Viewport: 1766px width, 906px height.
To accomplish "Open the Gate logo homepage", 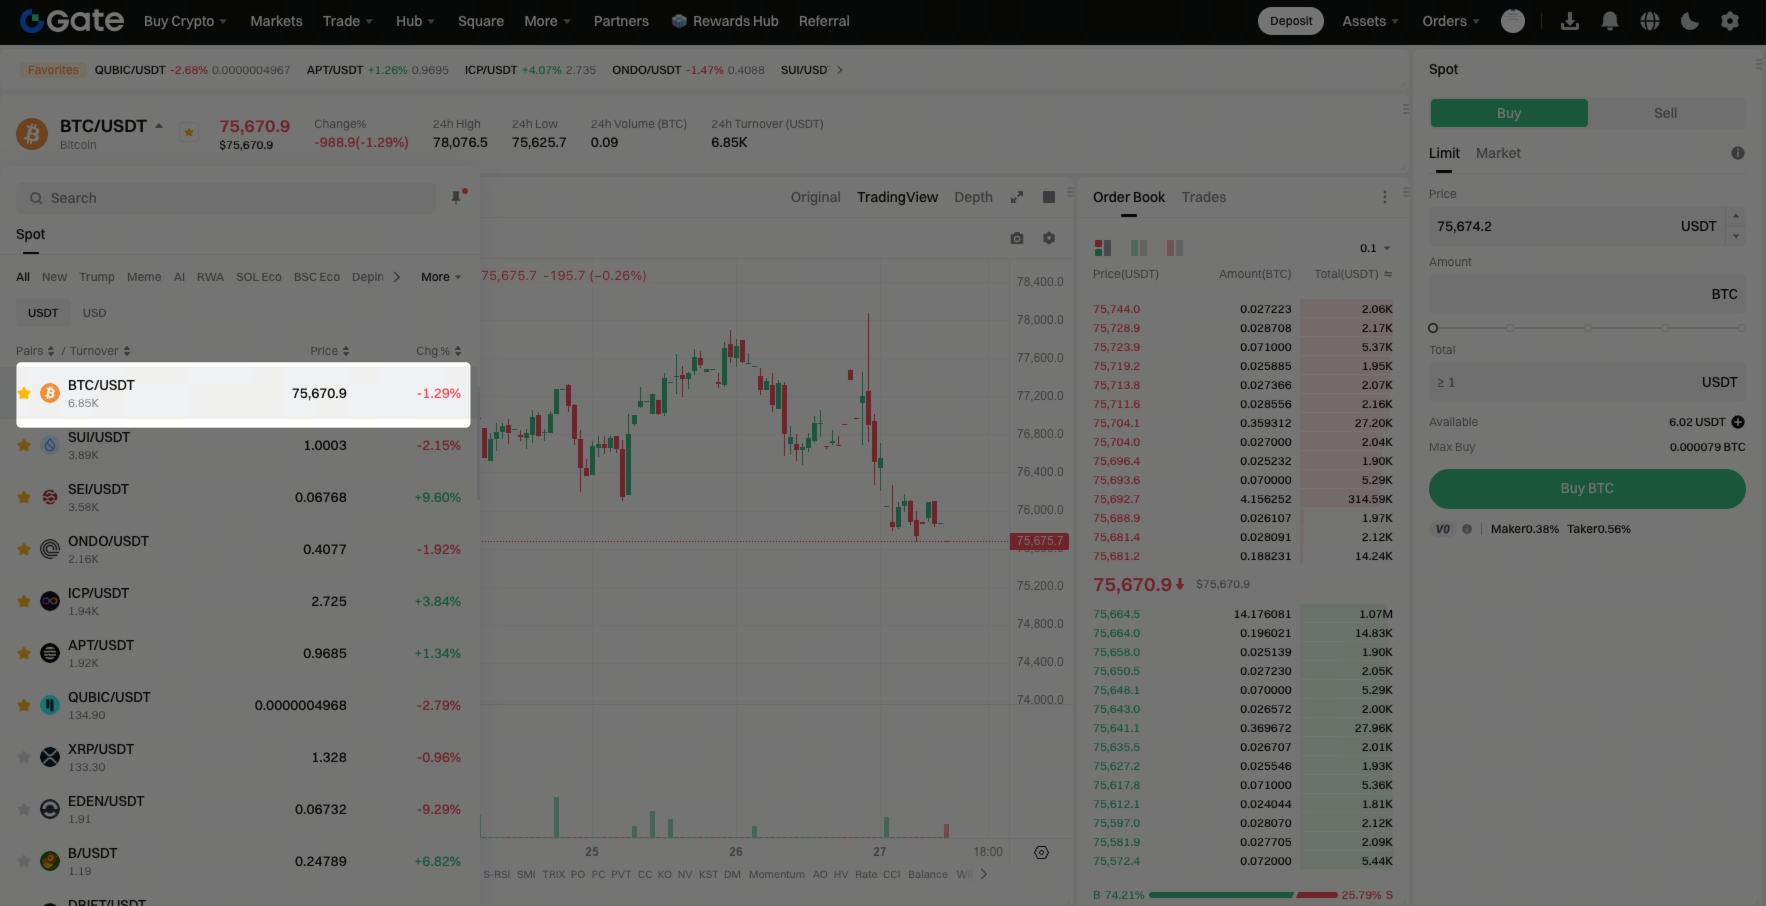I will click(x=72, y=20).
